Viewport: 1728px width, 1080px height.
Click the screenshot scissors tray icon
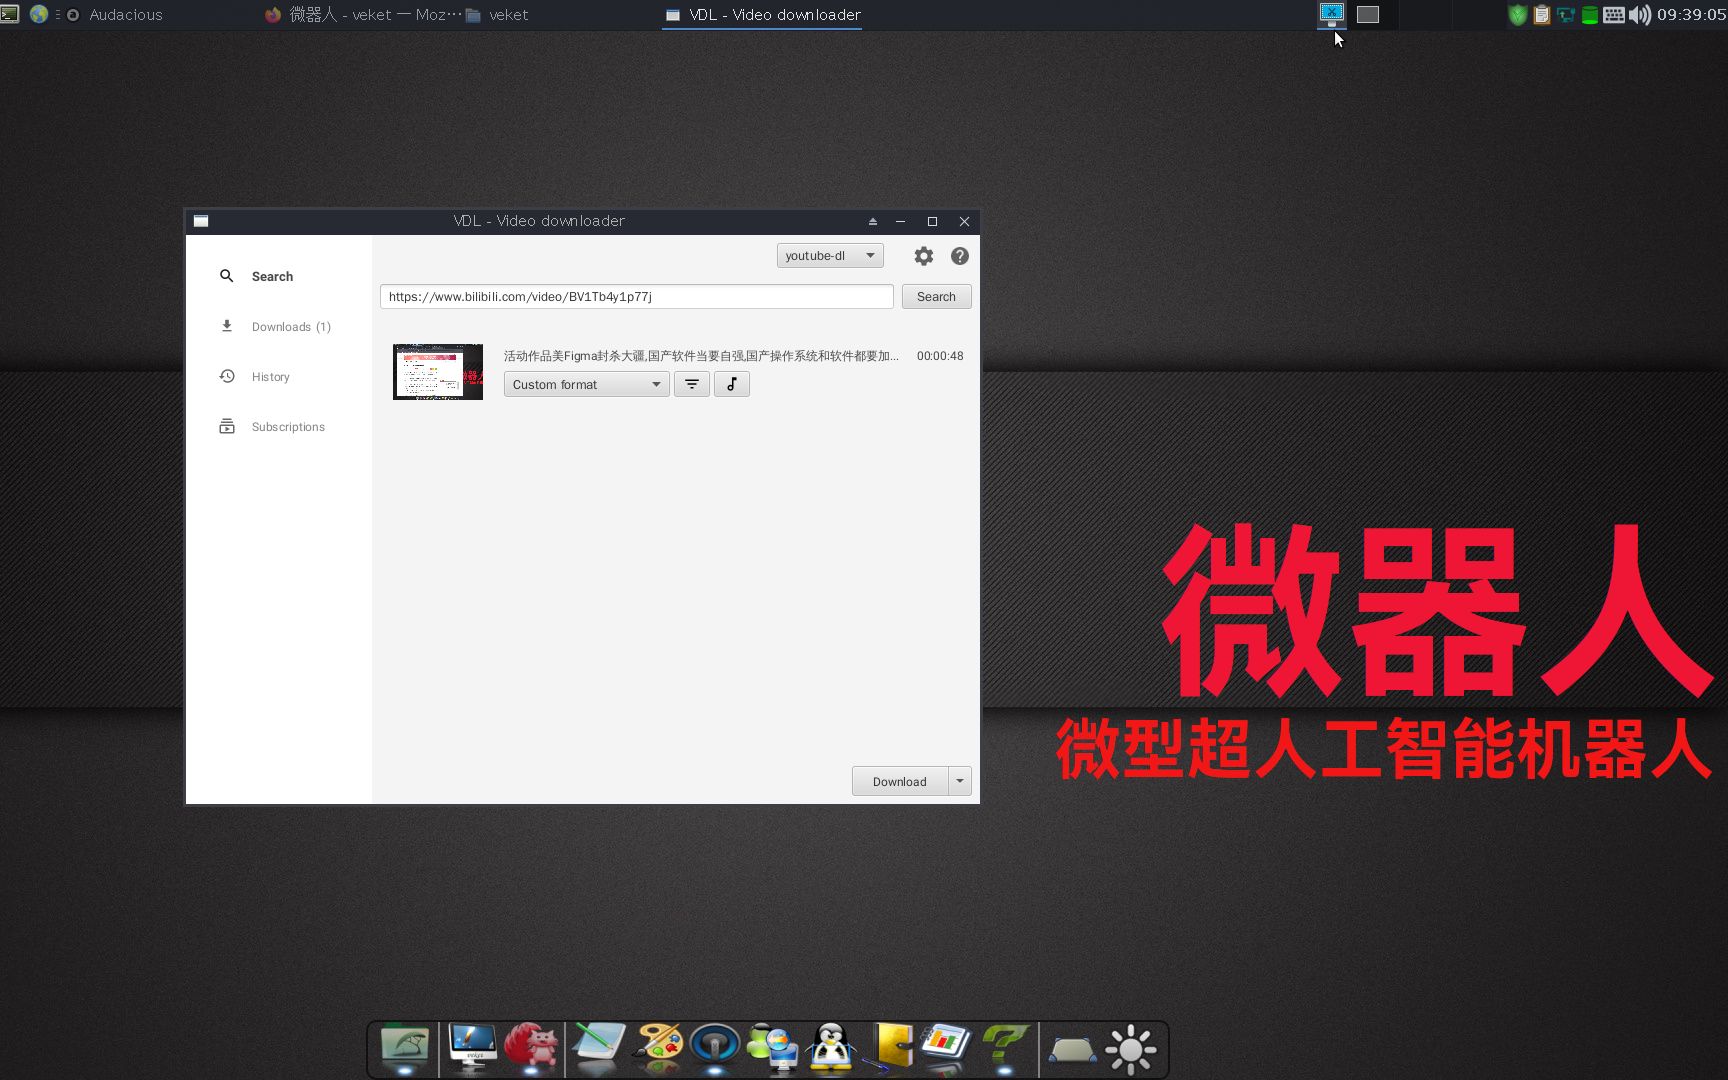point(1331,14)
